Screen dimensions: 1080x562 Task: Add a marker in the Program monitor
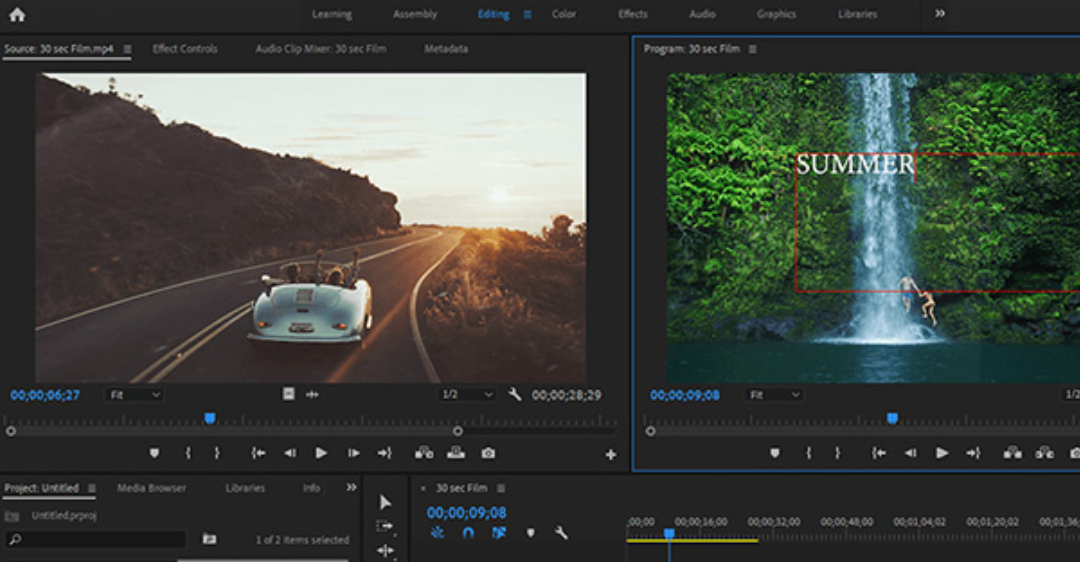pos(775,453)
